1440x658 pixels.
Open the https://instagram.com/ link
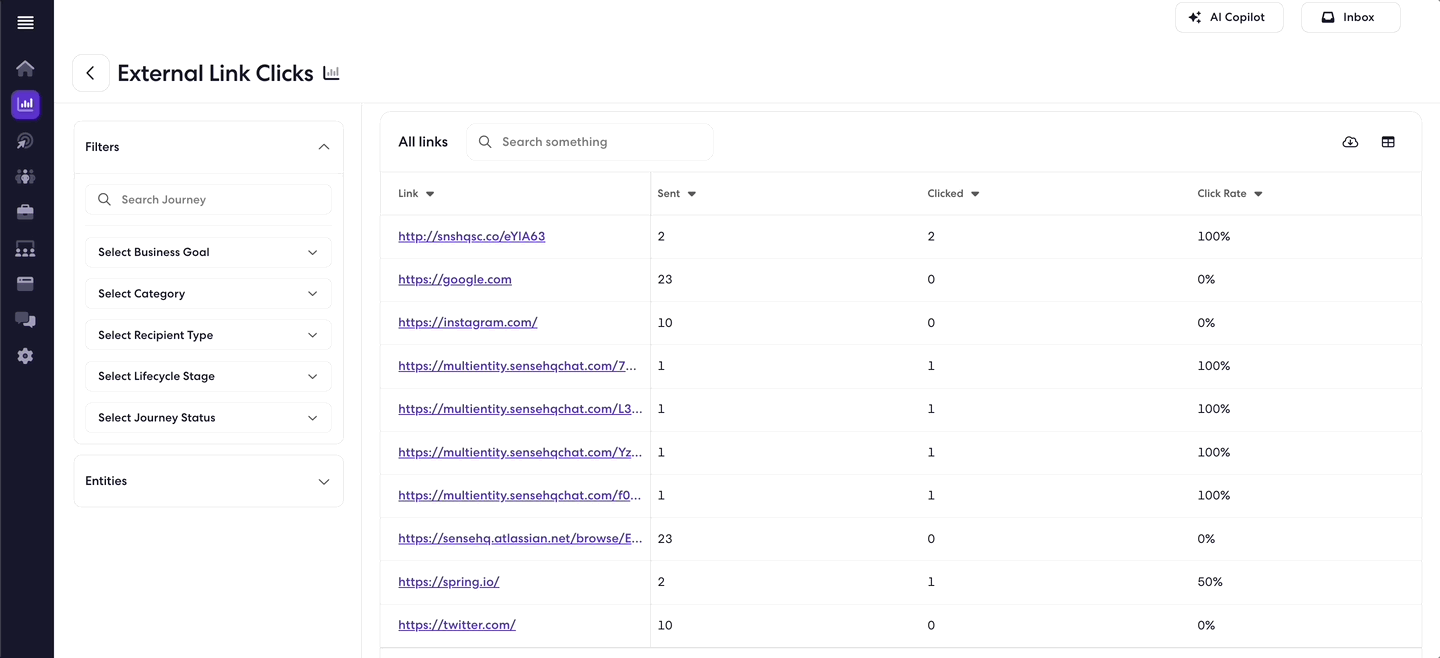468,323
